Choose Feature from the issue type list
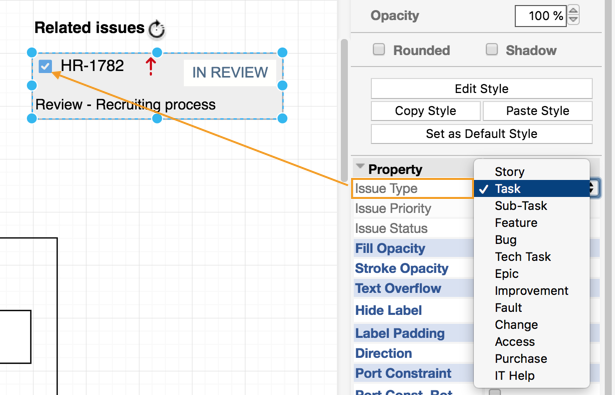The image size is (615, 395). (532, 222)
